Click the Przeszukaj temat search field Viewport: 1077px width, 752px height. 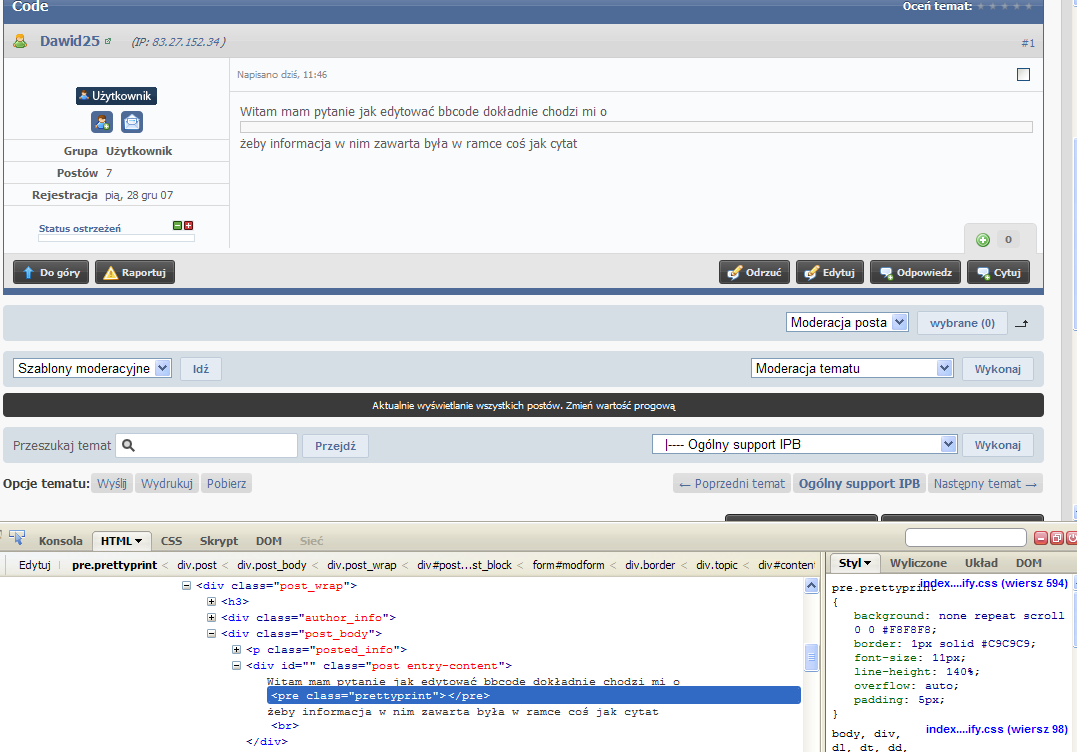(x=216, y=446)
